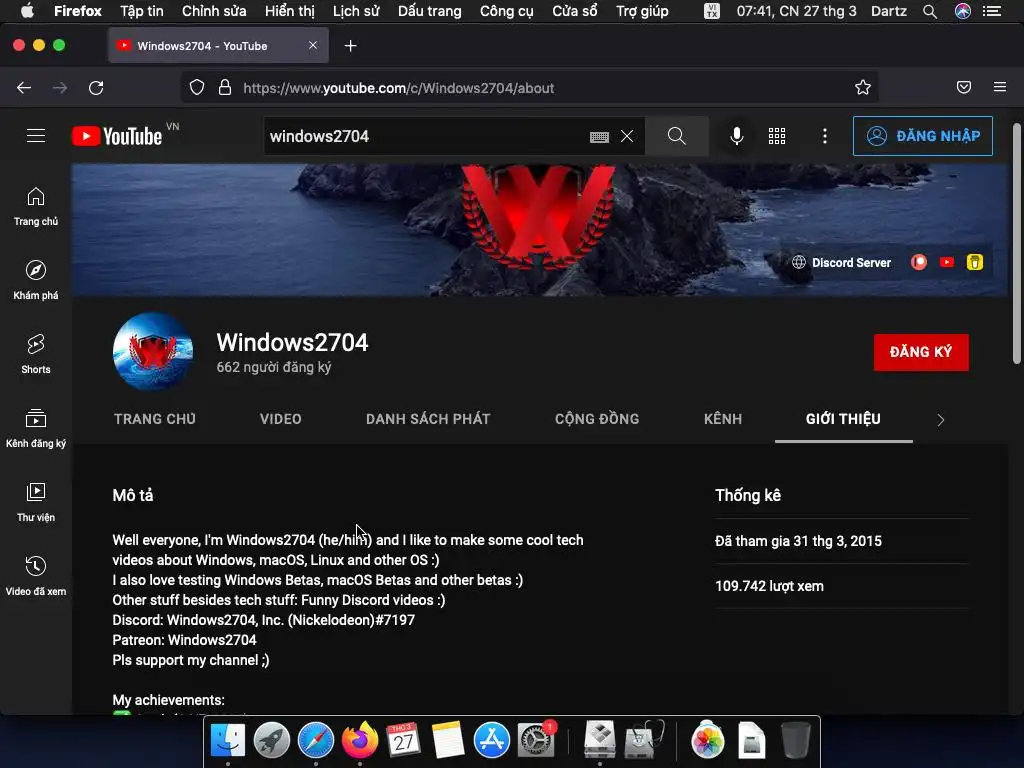Click the Windows2704 channel avatar

point(153,351)
